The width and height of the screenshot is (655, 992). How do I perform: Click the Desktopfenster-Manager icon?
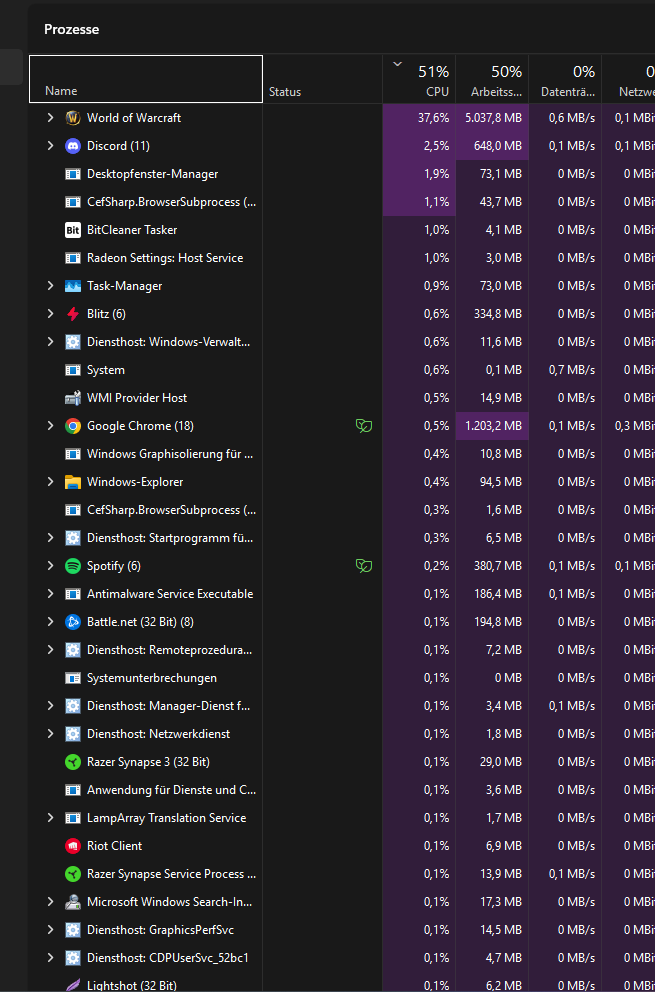click(73, 174)
